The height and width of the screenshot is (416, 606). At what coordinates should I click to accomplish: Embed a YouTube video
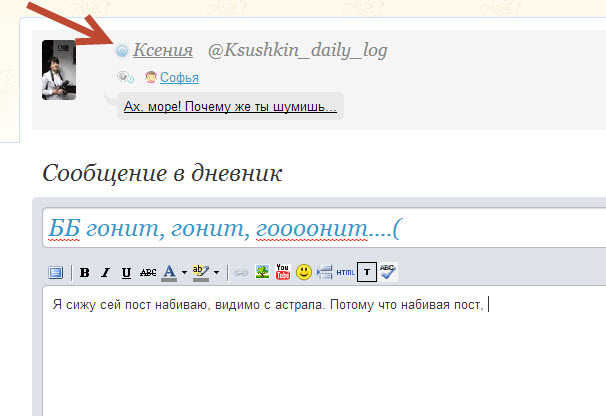283,272
